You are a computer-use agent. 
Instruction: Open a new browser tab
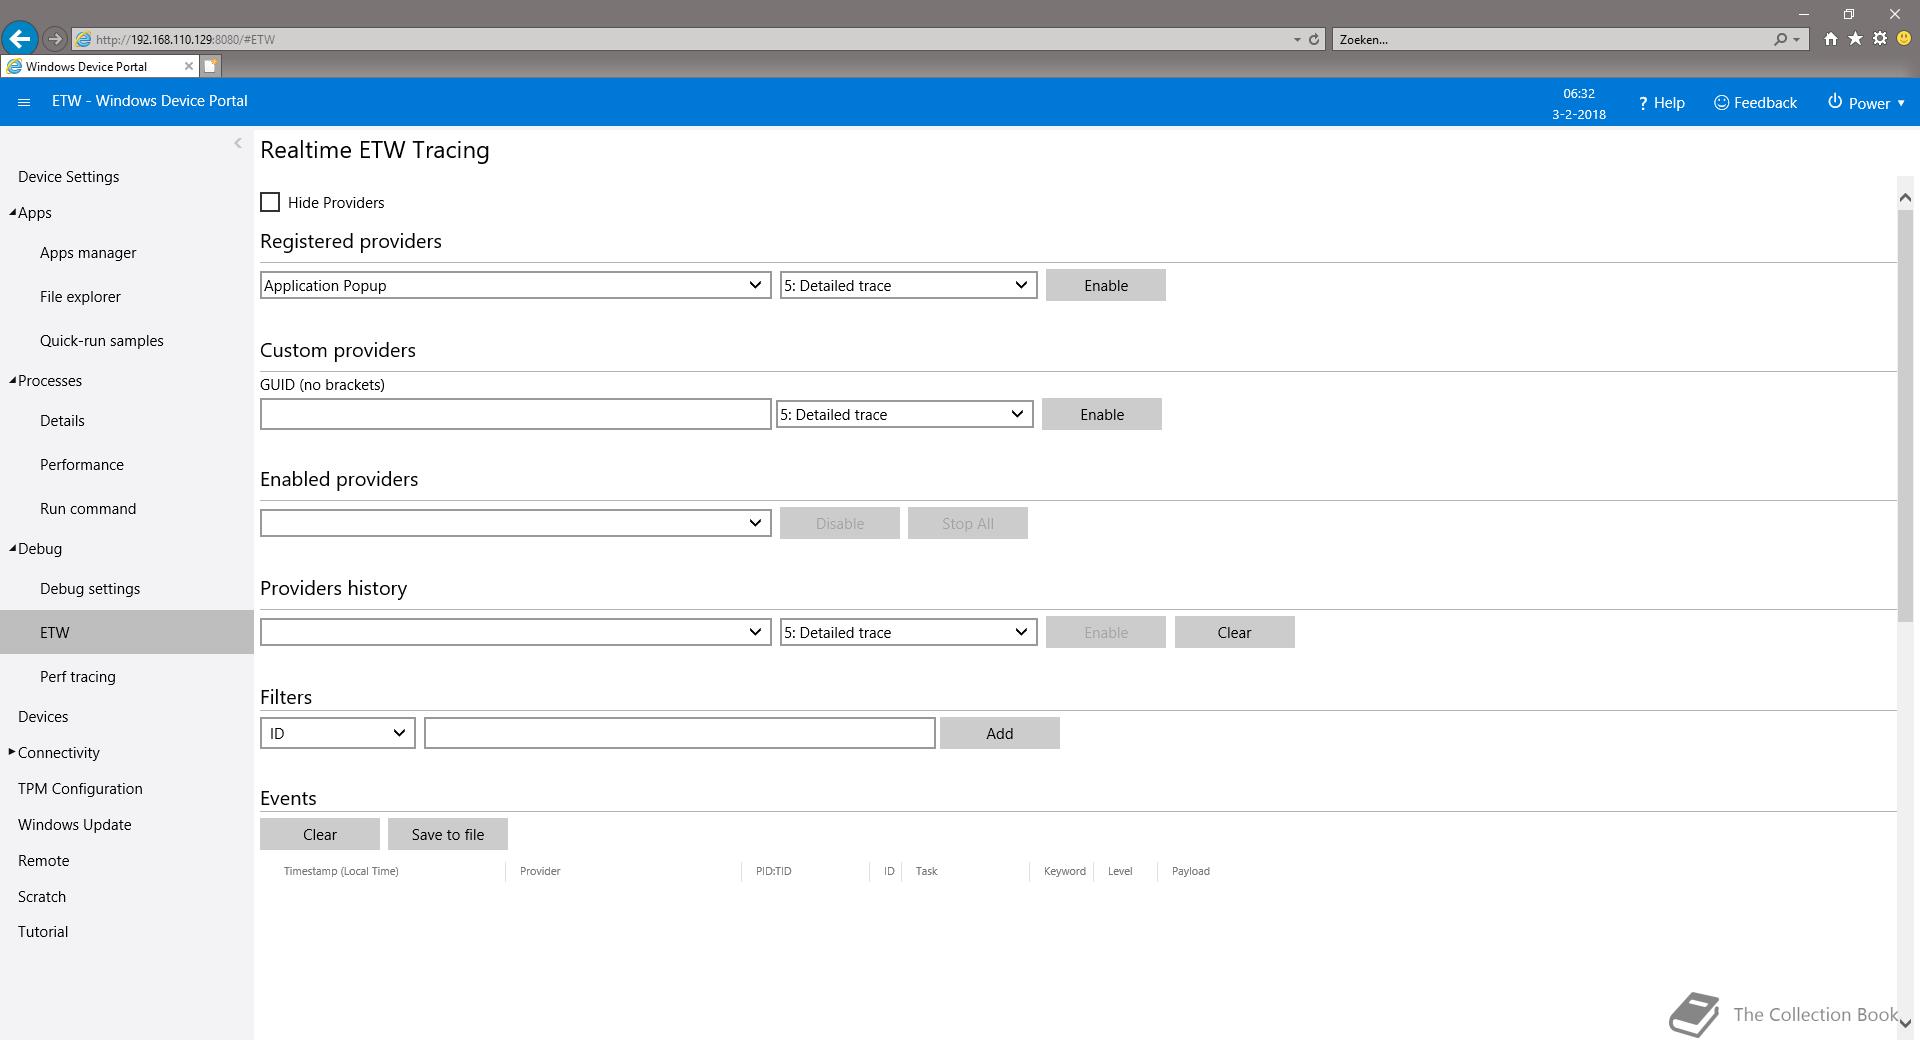coord(210,66)
